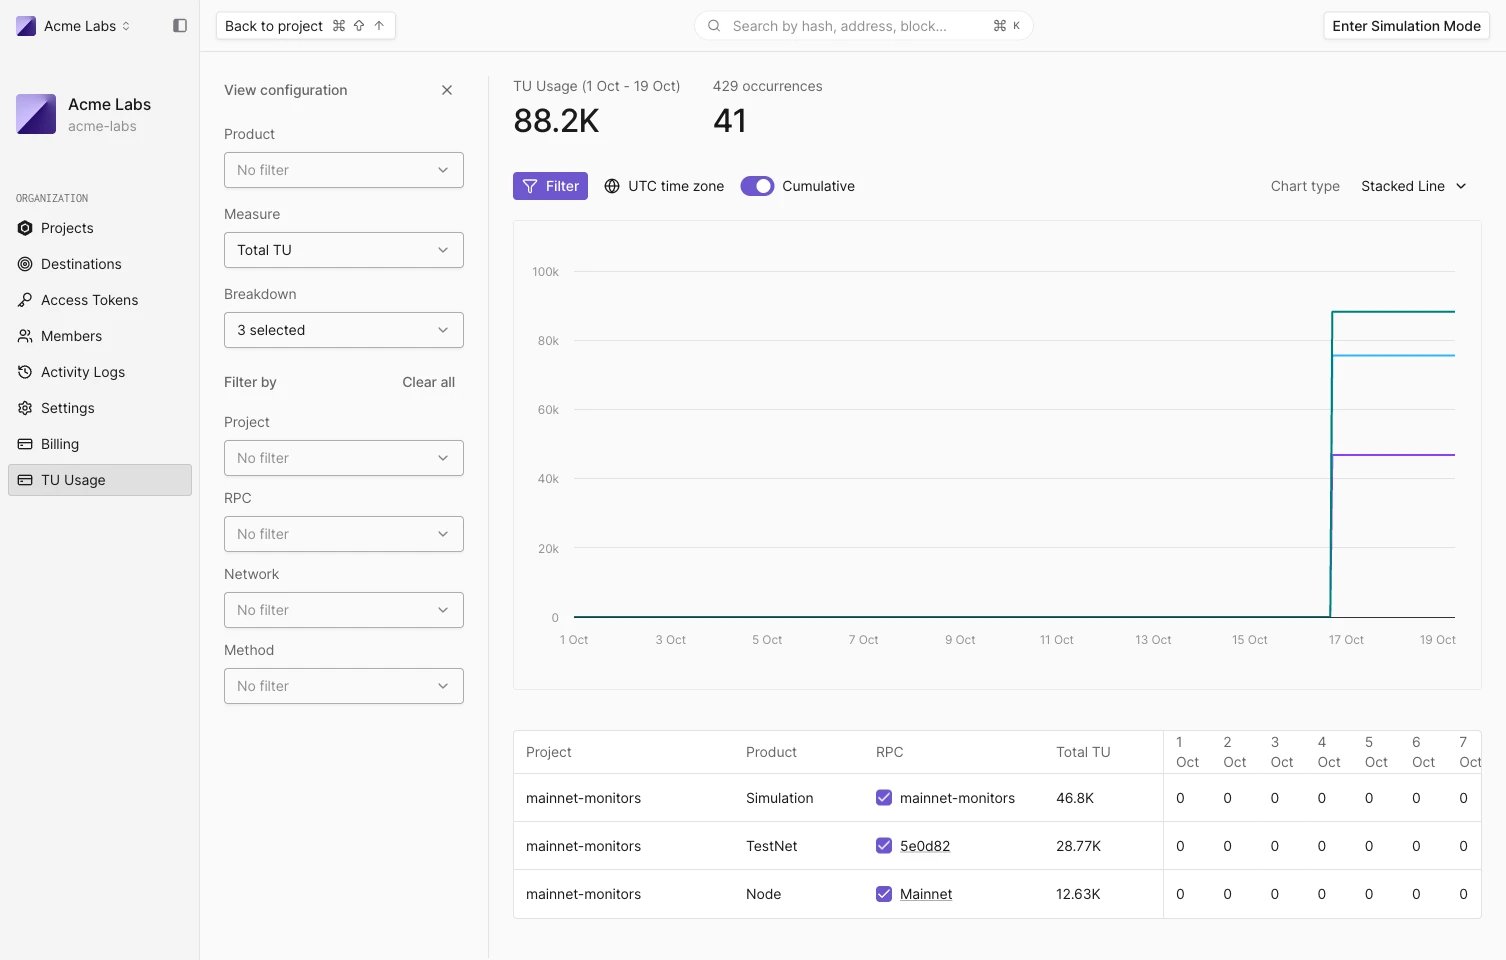The height and width of the screenshot is (960, 1506).
Task: Change chart type from Stacked Line
Action: point(1414,186)
